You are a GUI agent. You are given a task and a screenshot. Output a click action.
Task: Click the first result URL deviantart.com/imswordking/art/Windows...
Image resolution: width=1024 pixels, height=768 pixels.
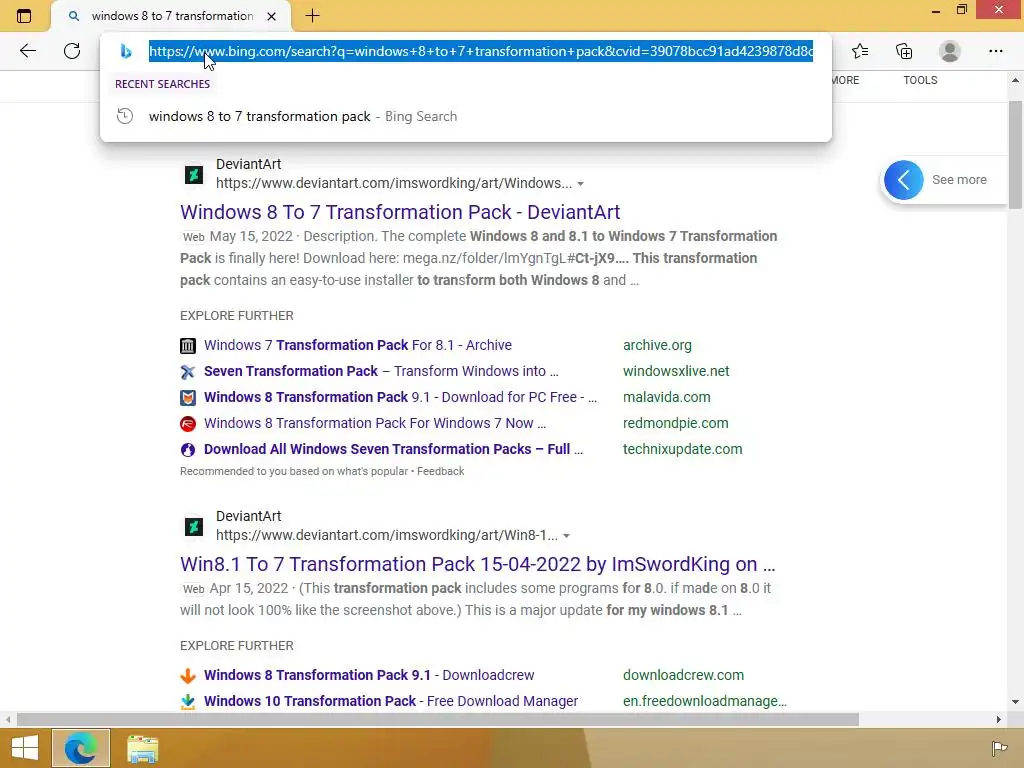click(394, 184)
